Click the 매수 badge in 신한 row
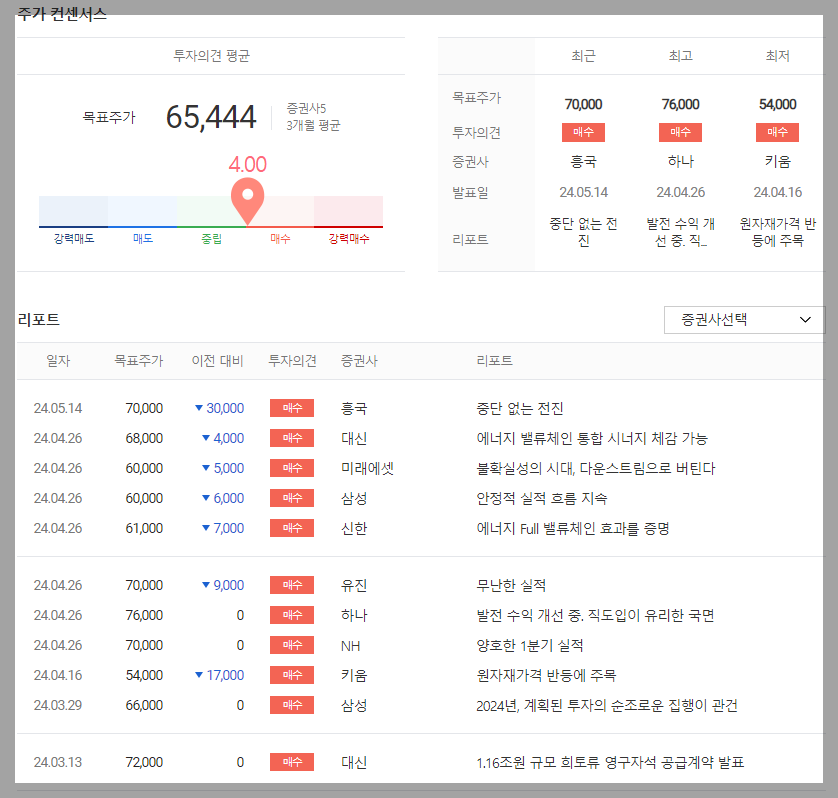 [x=292, y=528]
